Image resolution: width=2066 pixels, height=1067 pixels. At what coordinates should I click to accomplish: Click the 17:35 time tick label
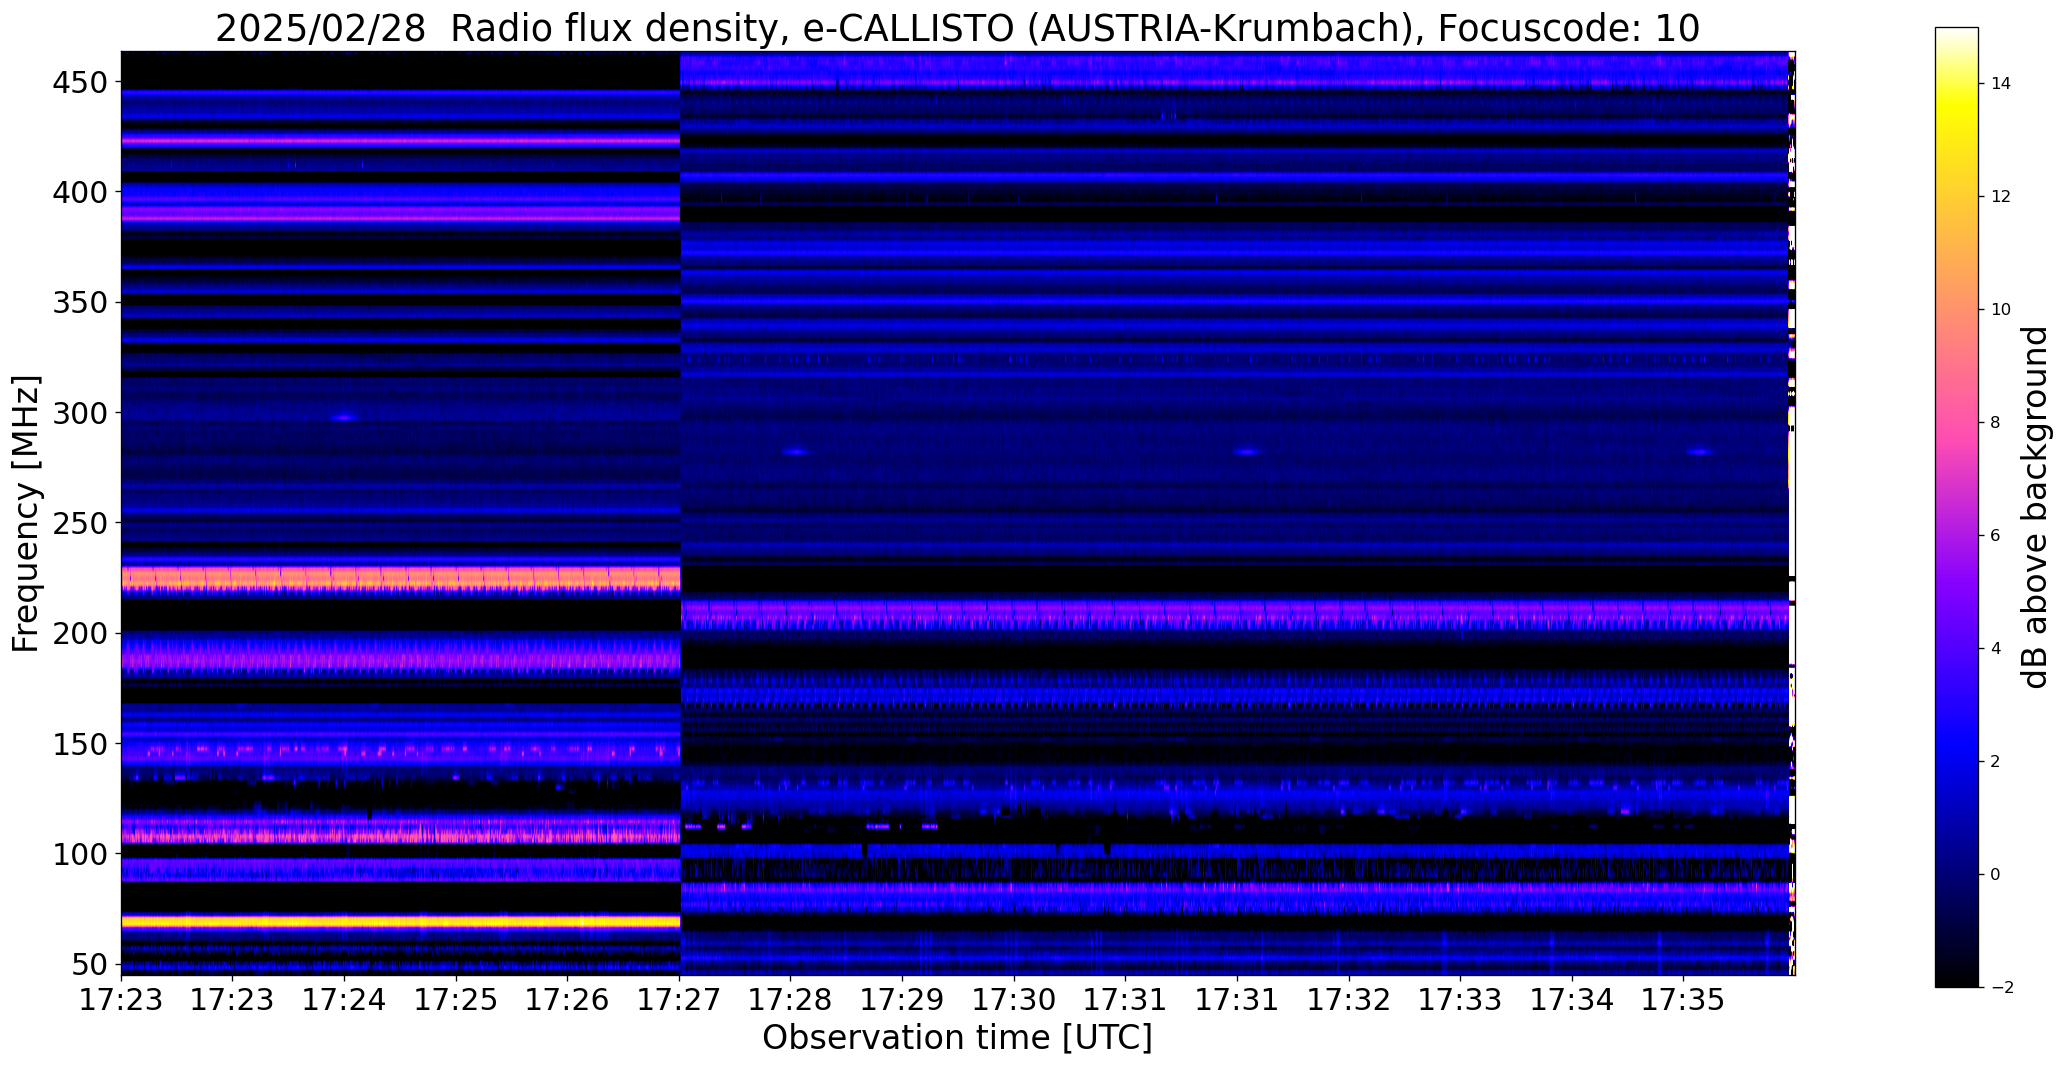pos(1684,1000)
